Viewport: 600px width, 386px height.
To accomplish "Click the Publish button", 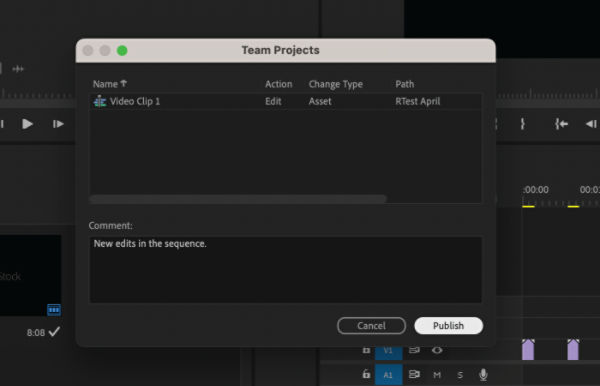I will 448,326.
